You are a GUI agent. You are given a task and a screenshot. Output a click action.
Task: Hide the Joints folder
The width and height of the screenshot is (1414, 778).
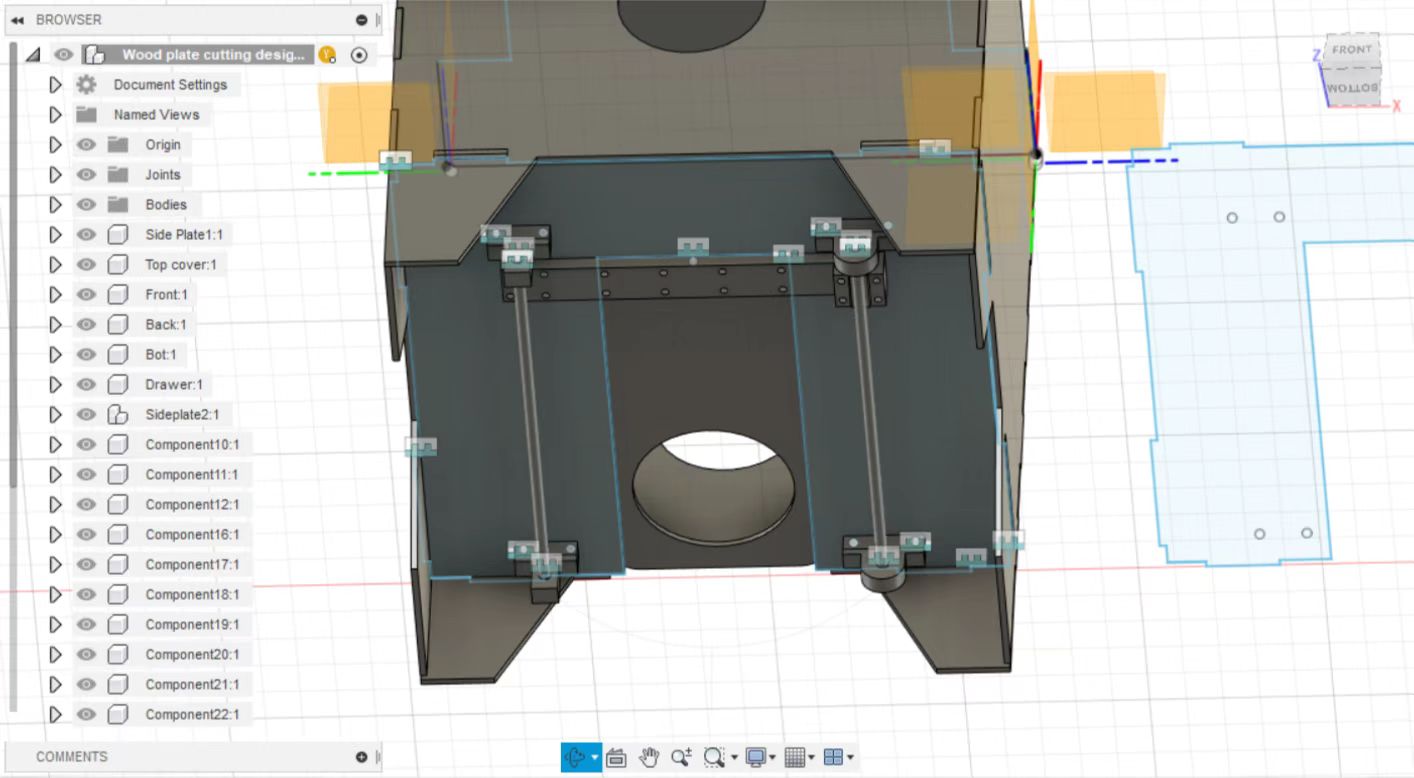click(86, 174)
